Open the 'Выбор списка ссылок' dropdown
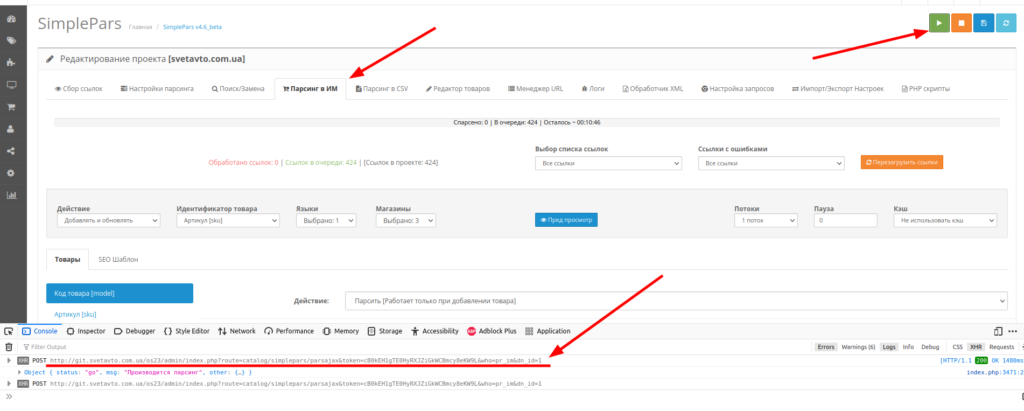1024x411 pixels. click(x=608, y=163)
